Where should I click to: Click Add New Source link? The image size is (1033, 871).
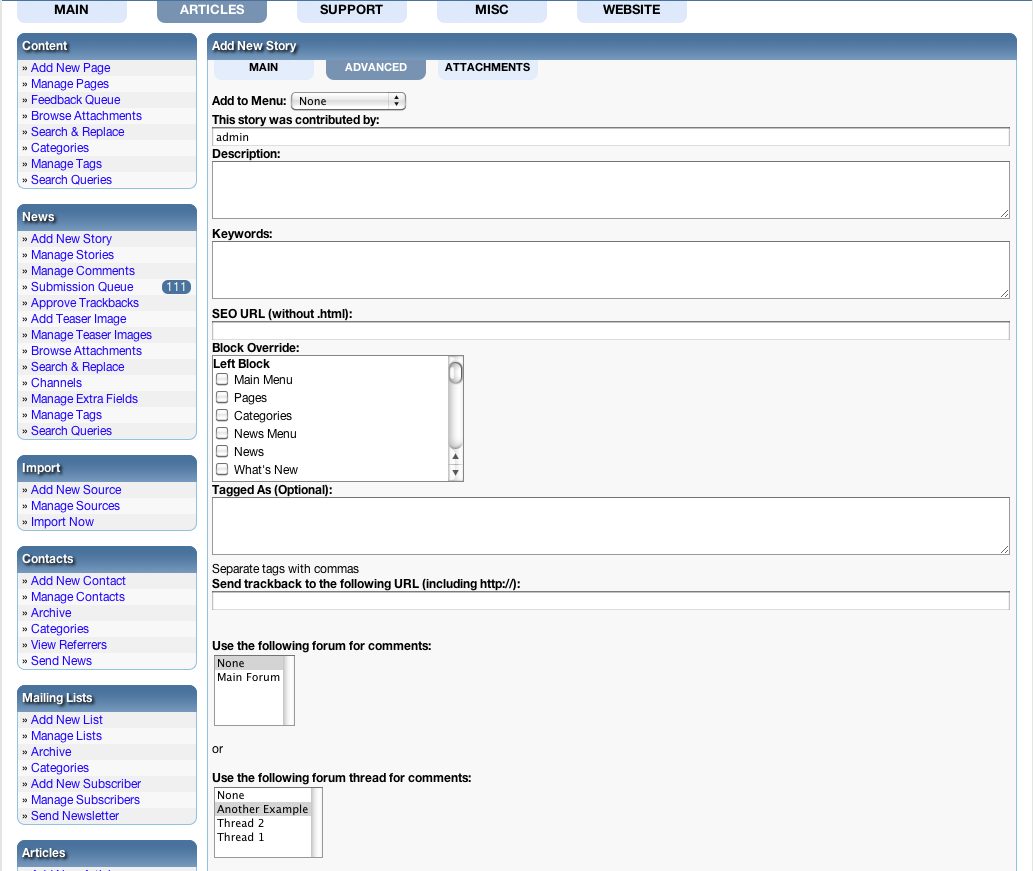click(76, 490)
